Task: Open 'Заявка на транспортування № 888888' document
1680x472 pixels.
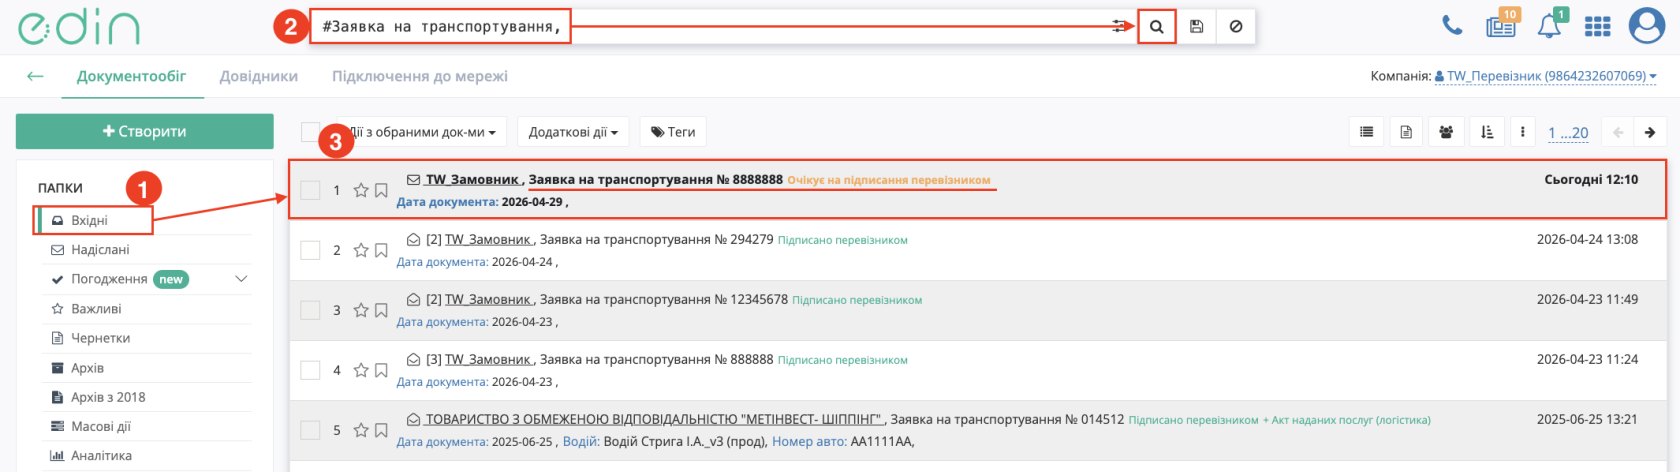Action: (656, 360)
